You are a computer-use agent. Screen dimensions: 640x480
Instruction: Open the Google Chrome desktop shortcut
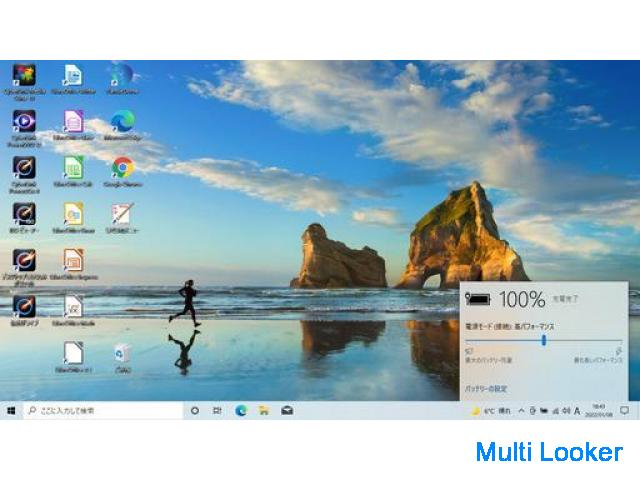tap(123, 168)
